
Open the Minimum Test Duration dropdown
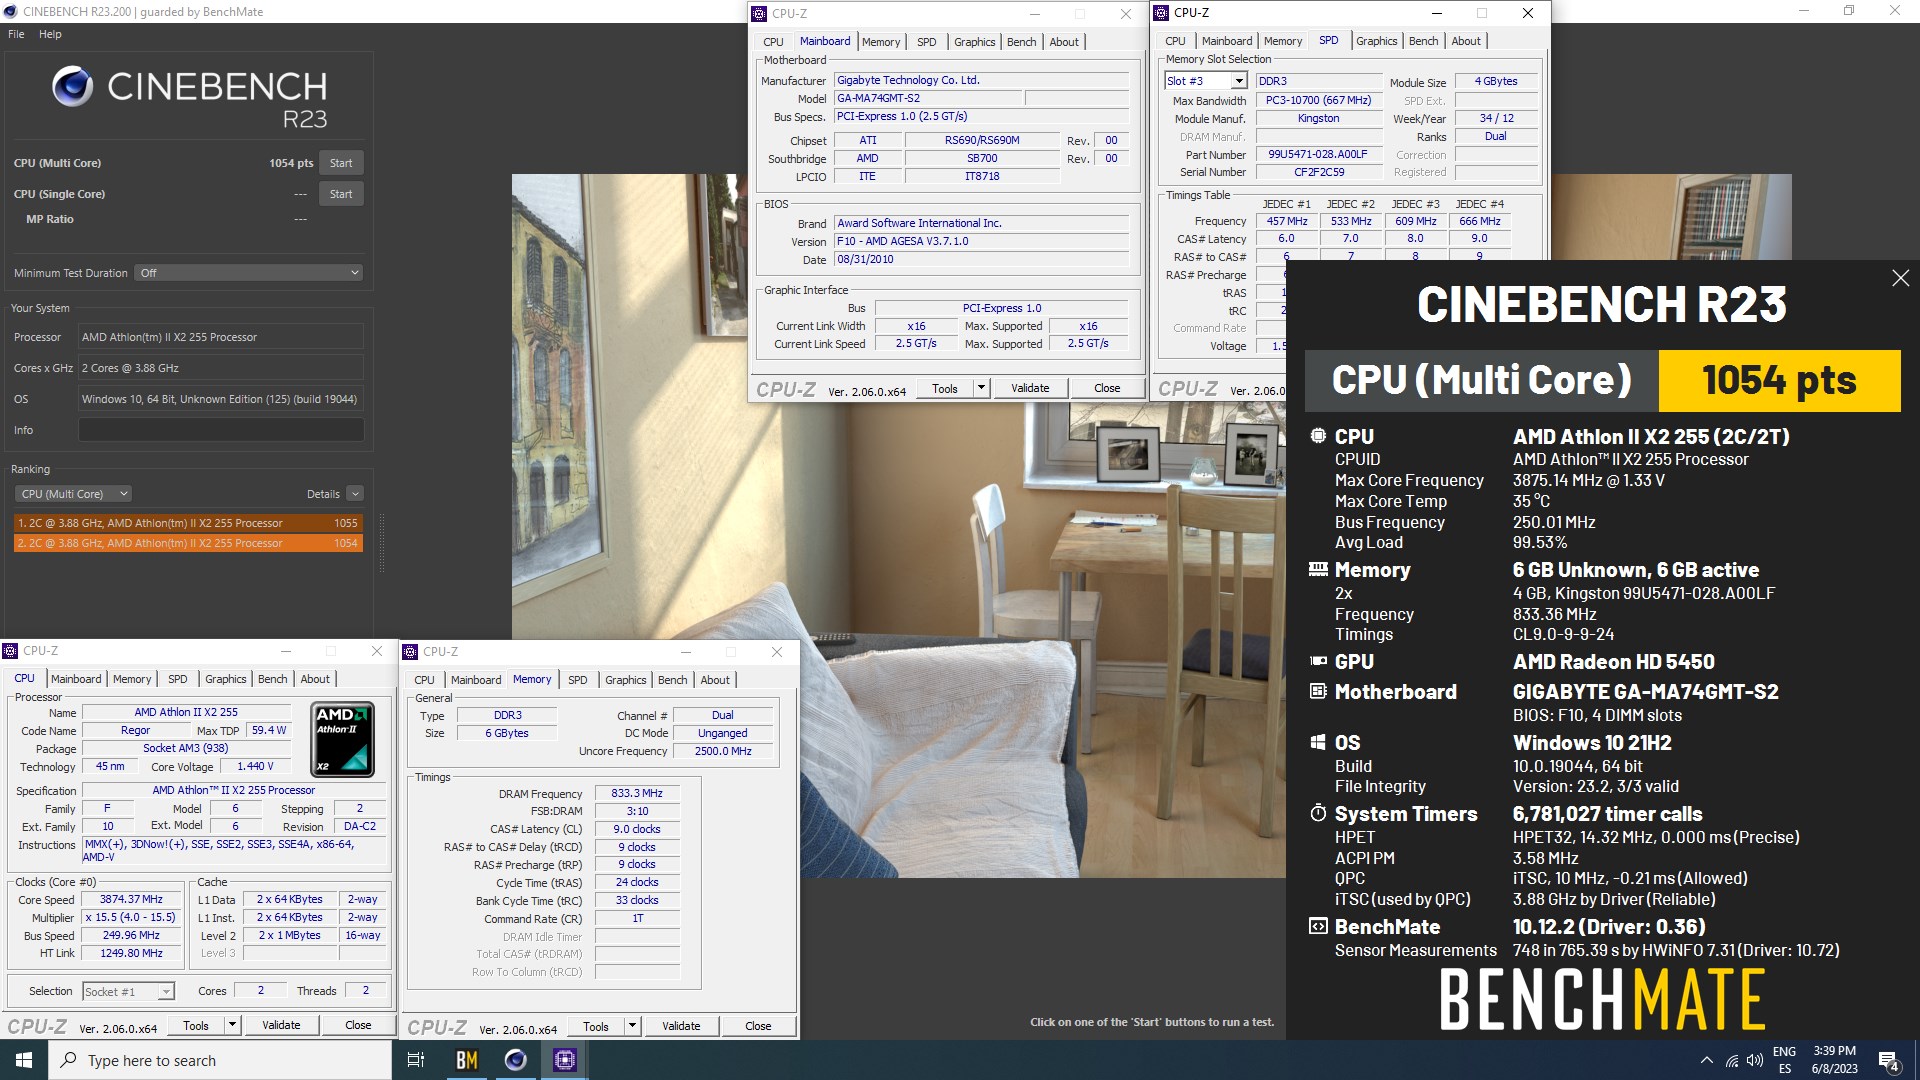(249, 273)
